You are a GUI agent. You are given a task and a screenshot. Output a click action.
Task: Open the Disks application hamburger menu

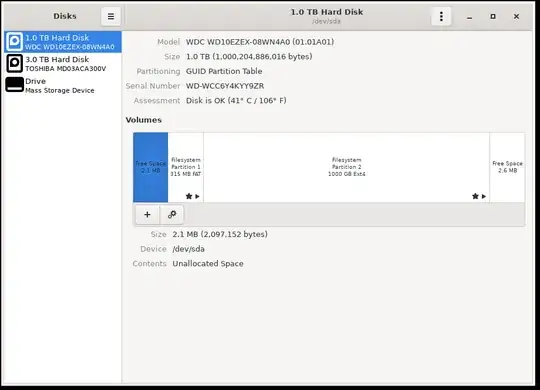click(111, 16)
